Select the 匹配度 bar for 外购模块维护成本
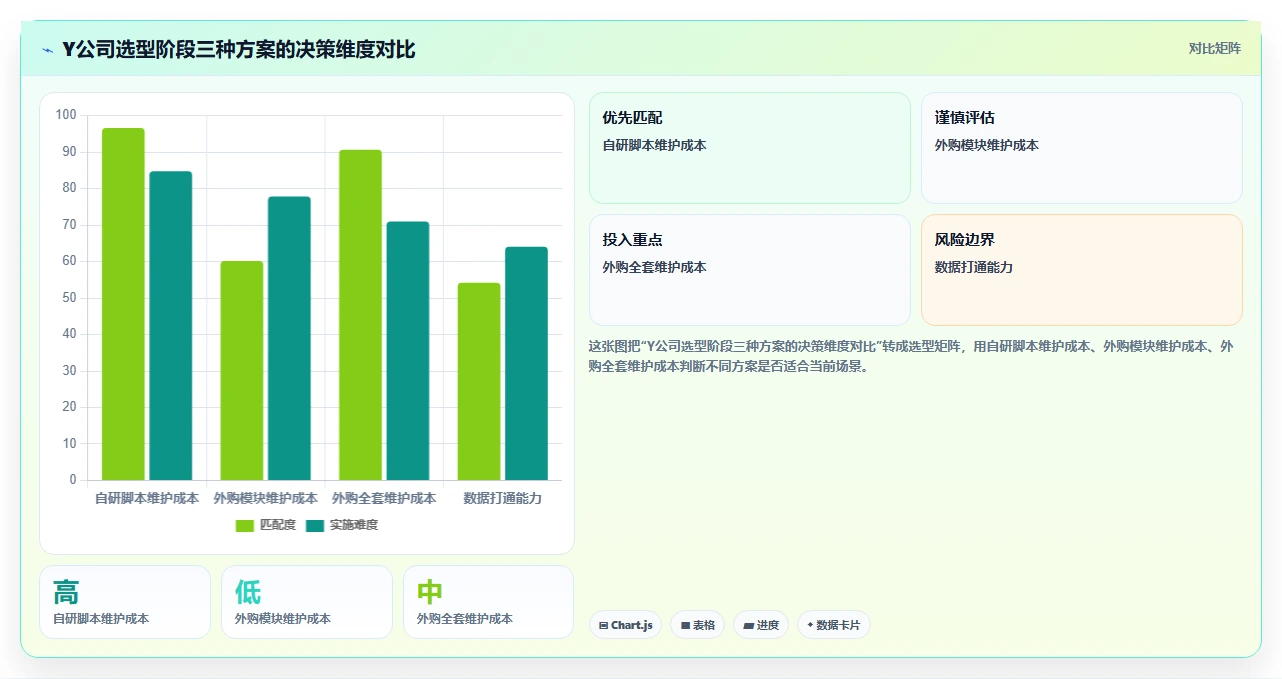Image resolution: width=1282 pixels, height=679 pixels. [242, 371]
